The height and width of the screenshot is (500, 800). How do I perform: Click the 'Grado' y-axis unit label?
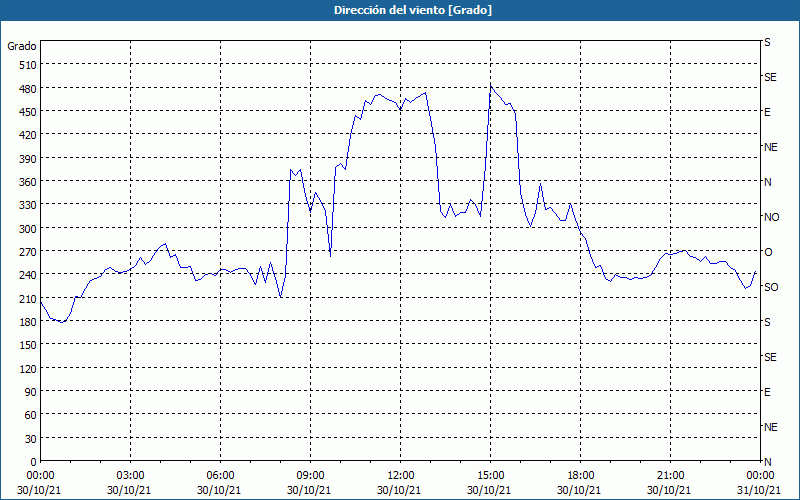click(x=22, y=46)
